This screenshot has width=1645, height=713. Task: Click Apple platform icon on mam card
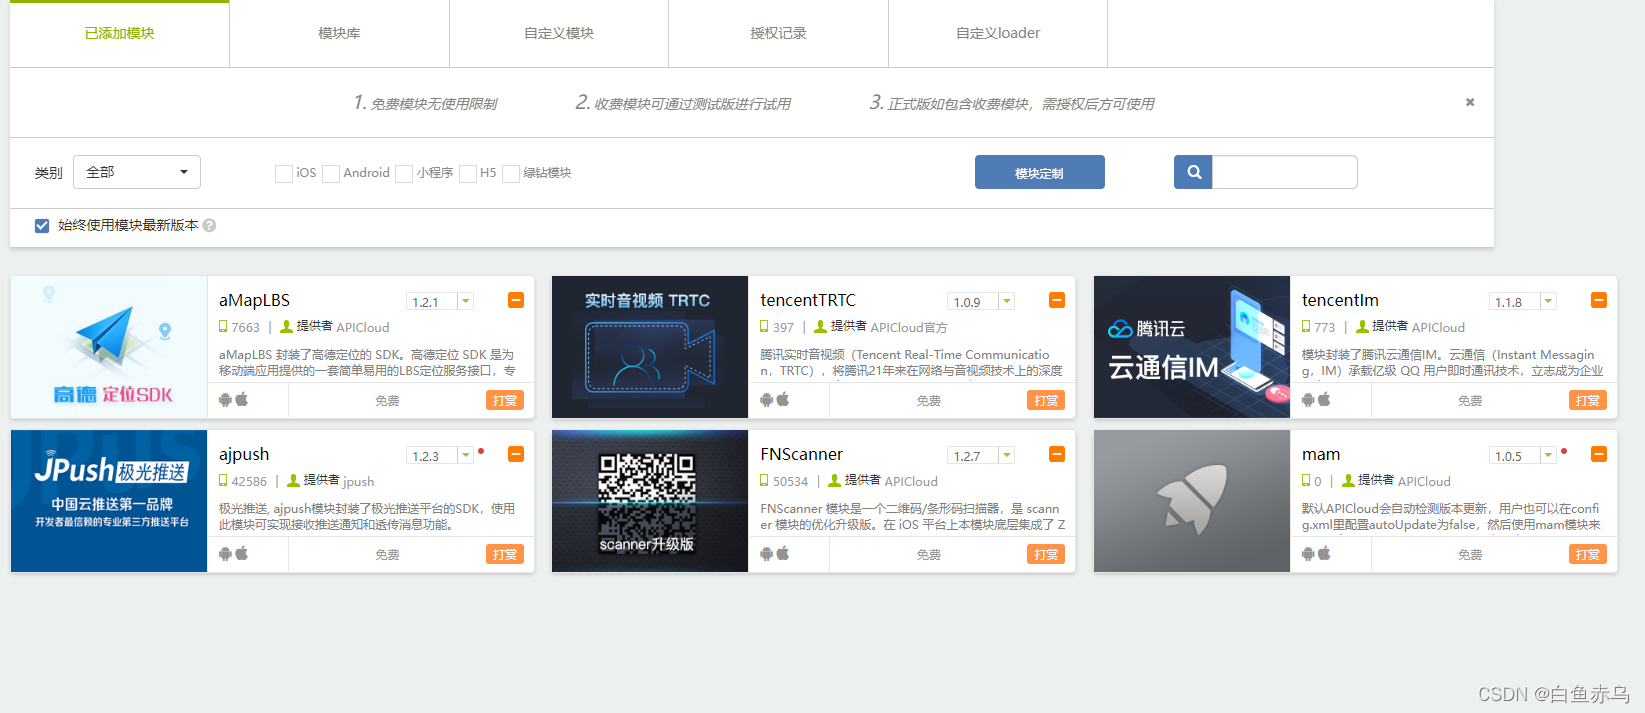coord(1324,553)
